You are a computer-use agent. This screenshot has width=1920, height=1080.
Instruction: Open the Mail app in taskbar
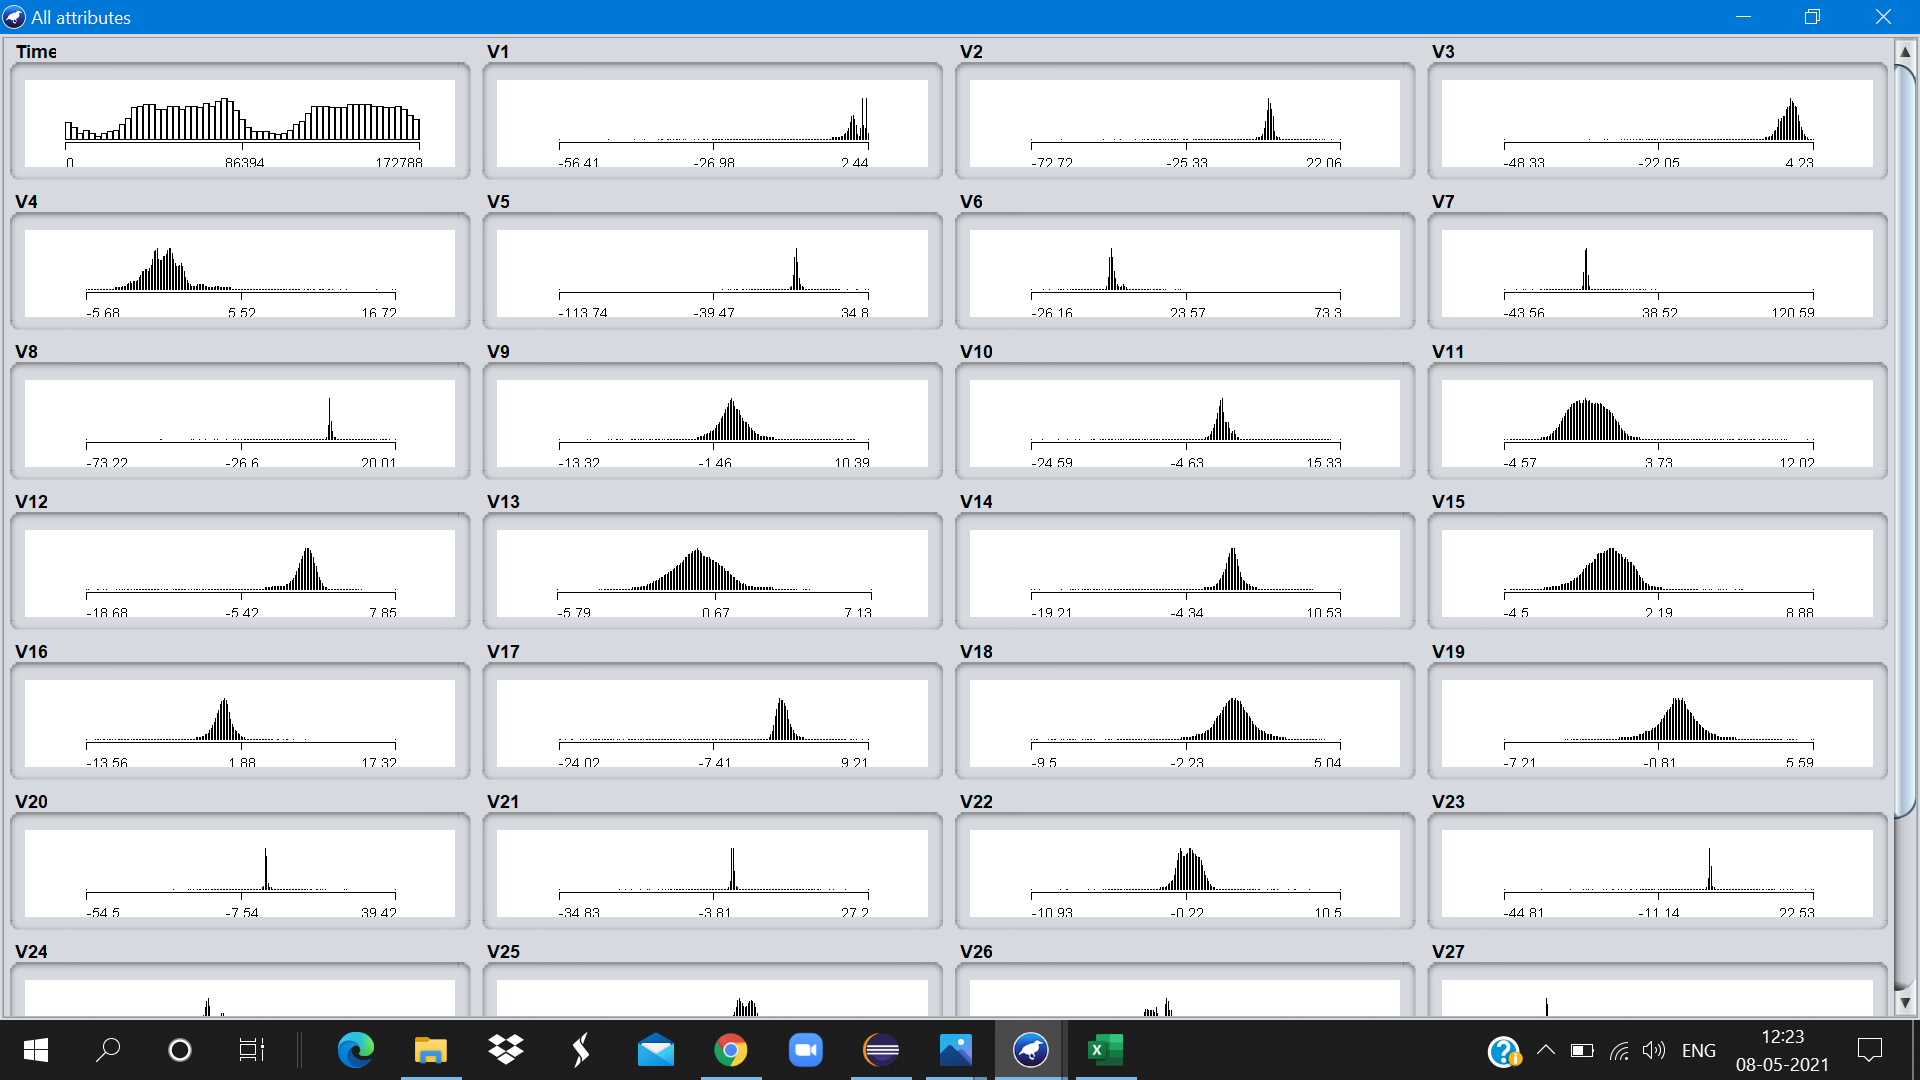(x=656, y=1050)
